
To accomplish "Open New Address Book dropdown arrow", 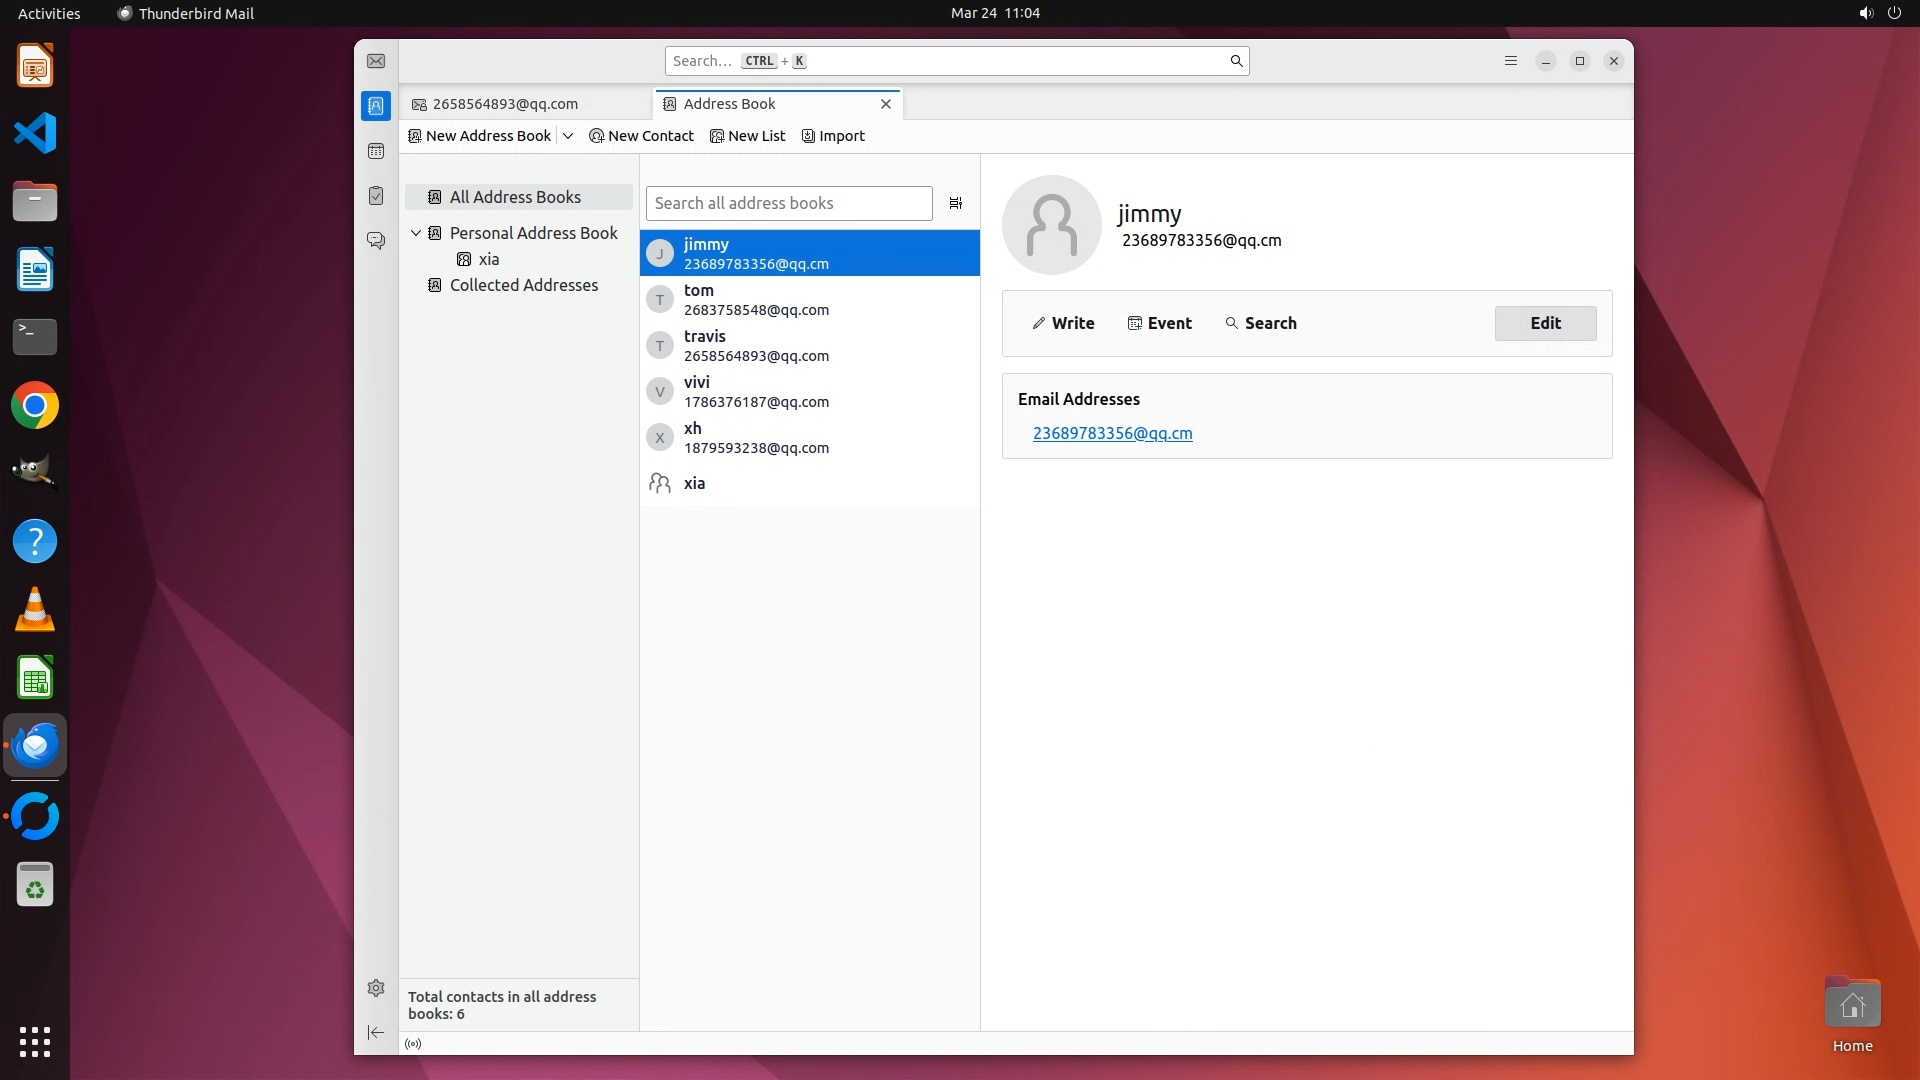I will (568, 136).
